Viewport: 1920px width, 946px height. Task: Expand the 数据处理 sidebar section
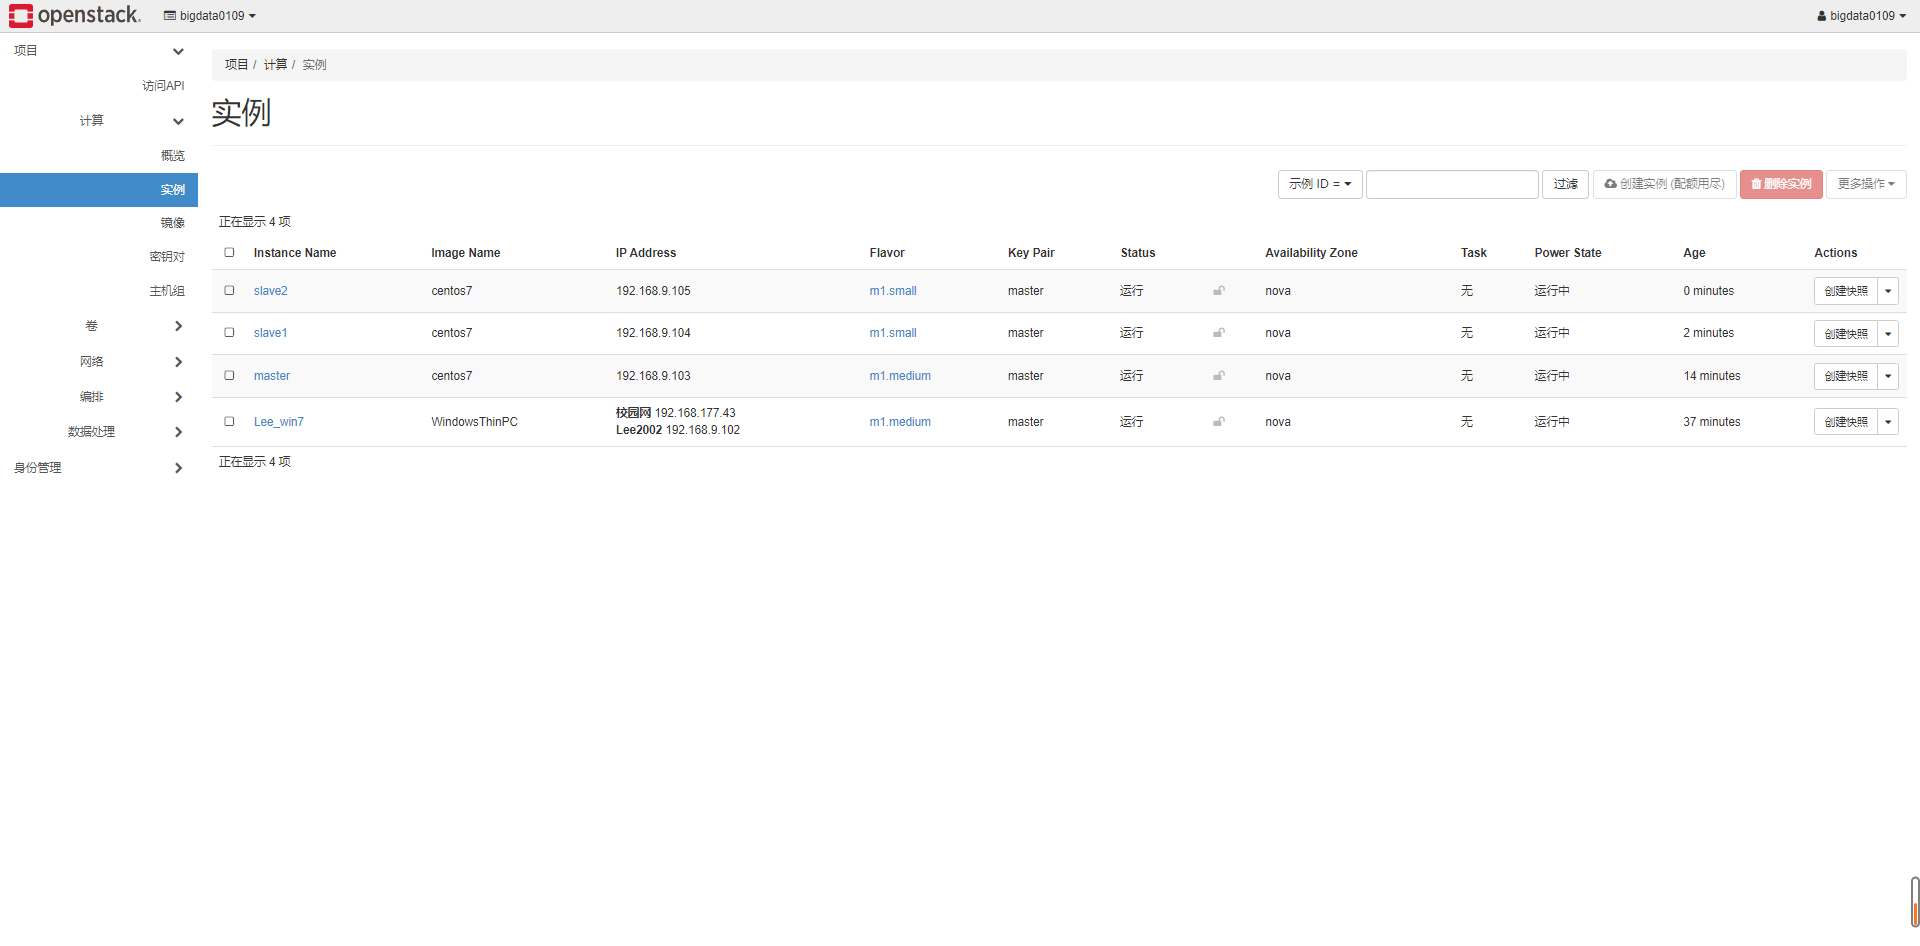click(99, 432)
